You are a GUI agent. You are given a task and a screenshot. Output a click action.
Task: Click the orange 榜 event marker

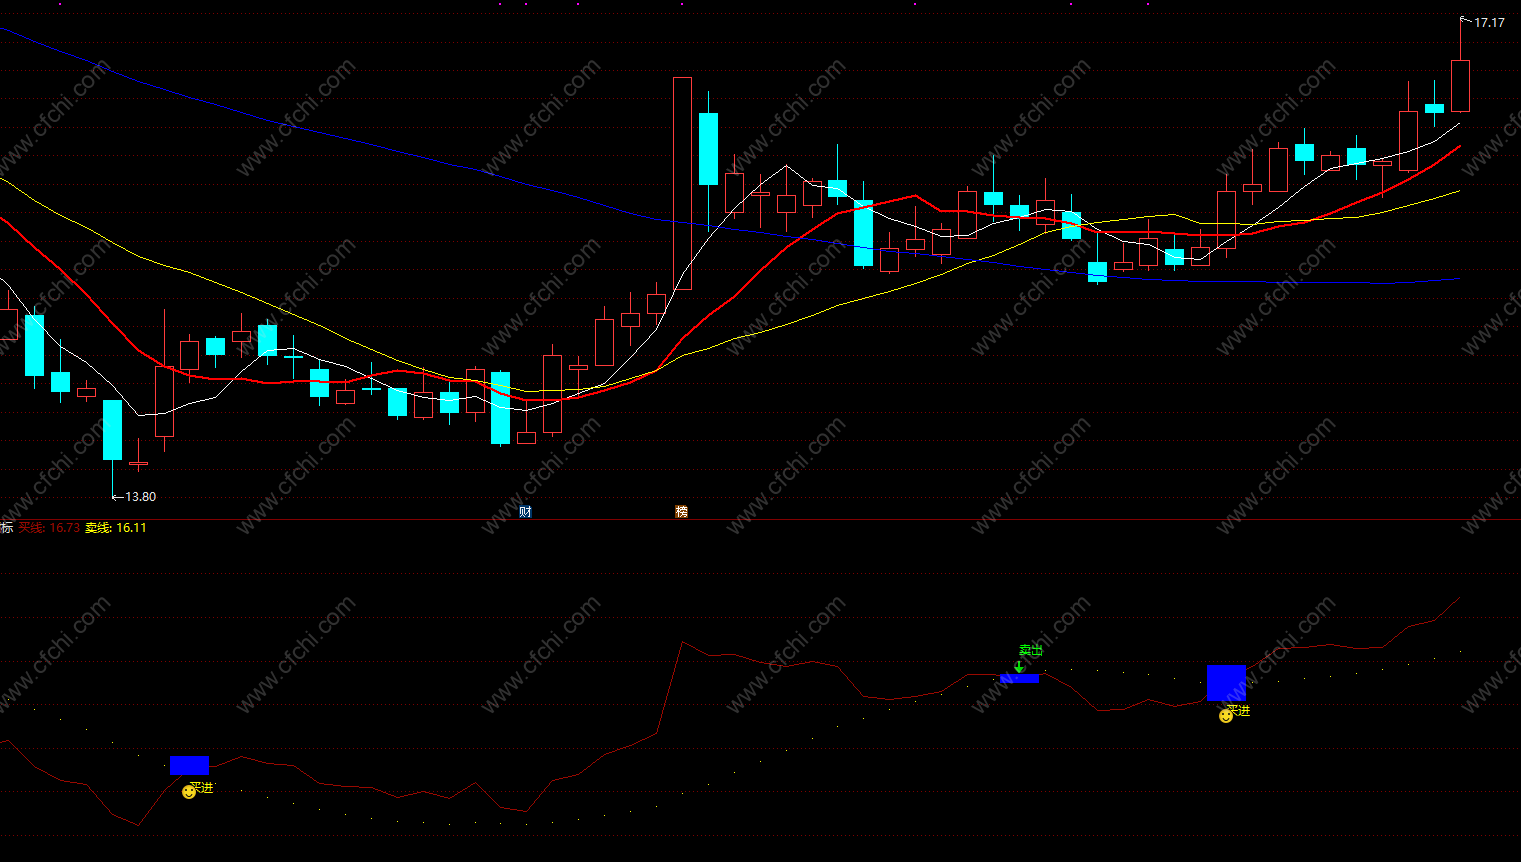coord(681,512)
